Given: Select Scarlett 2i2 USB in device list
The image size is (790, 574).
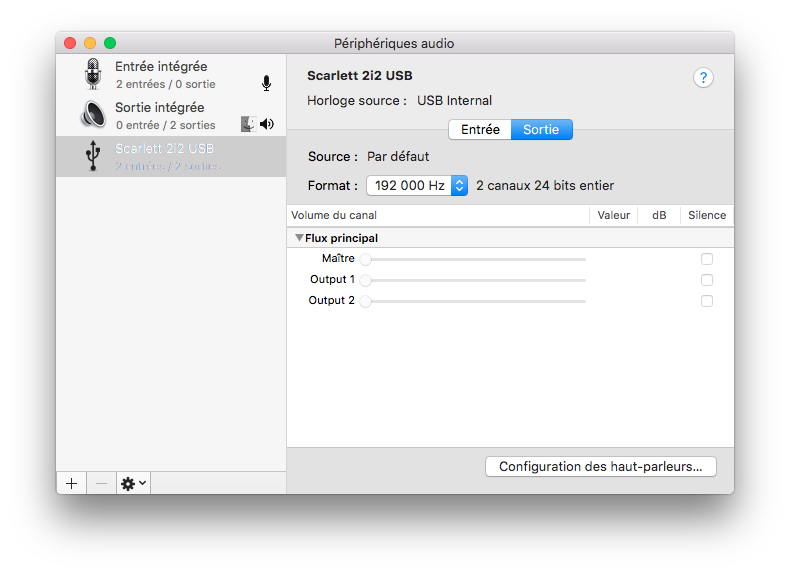Looking at the screenshot, I should click(x=171, y=156).
